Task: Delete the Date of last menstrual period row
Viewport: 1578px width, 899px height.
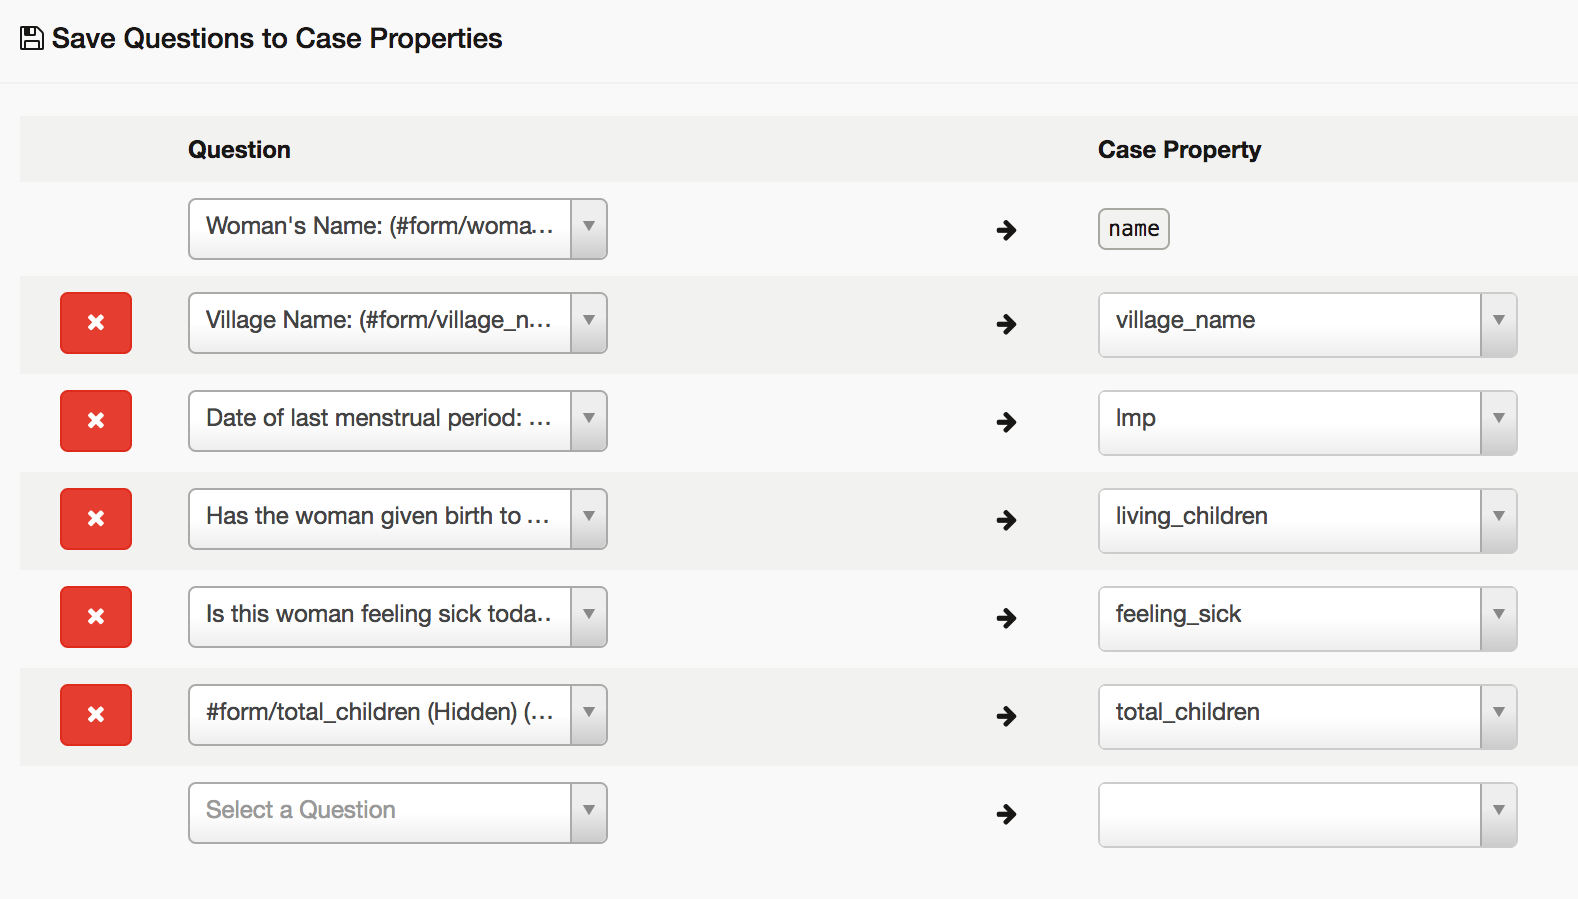Action: point(96,421)
